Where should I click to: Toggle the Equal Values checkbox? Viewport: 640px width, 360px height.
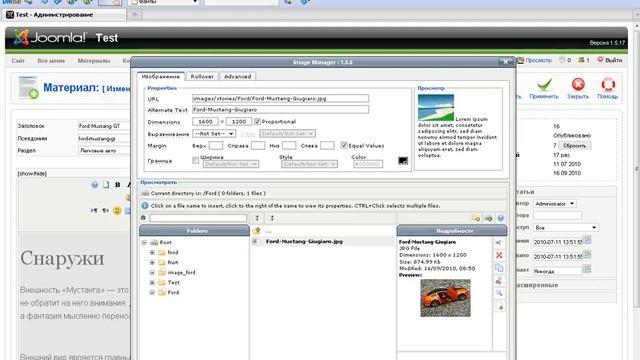(344, 145)
